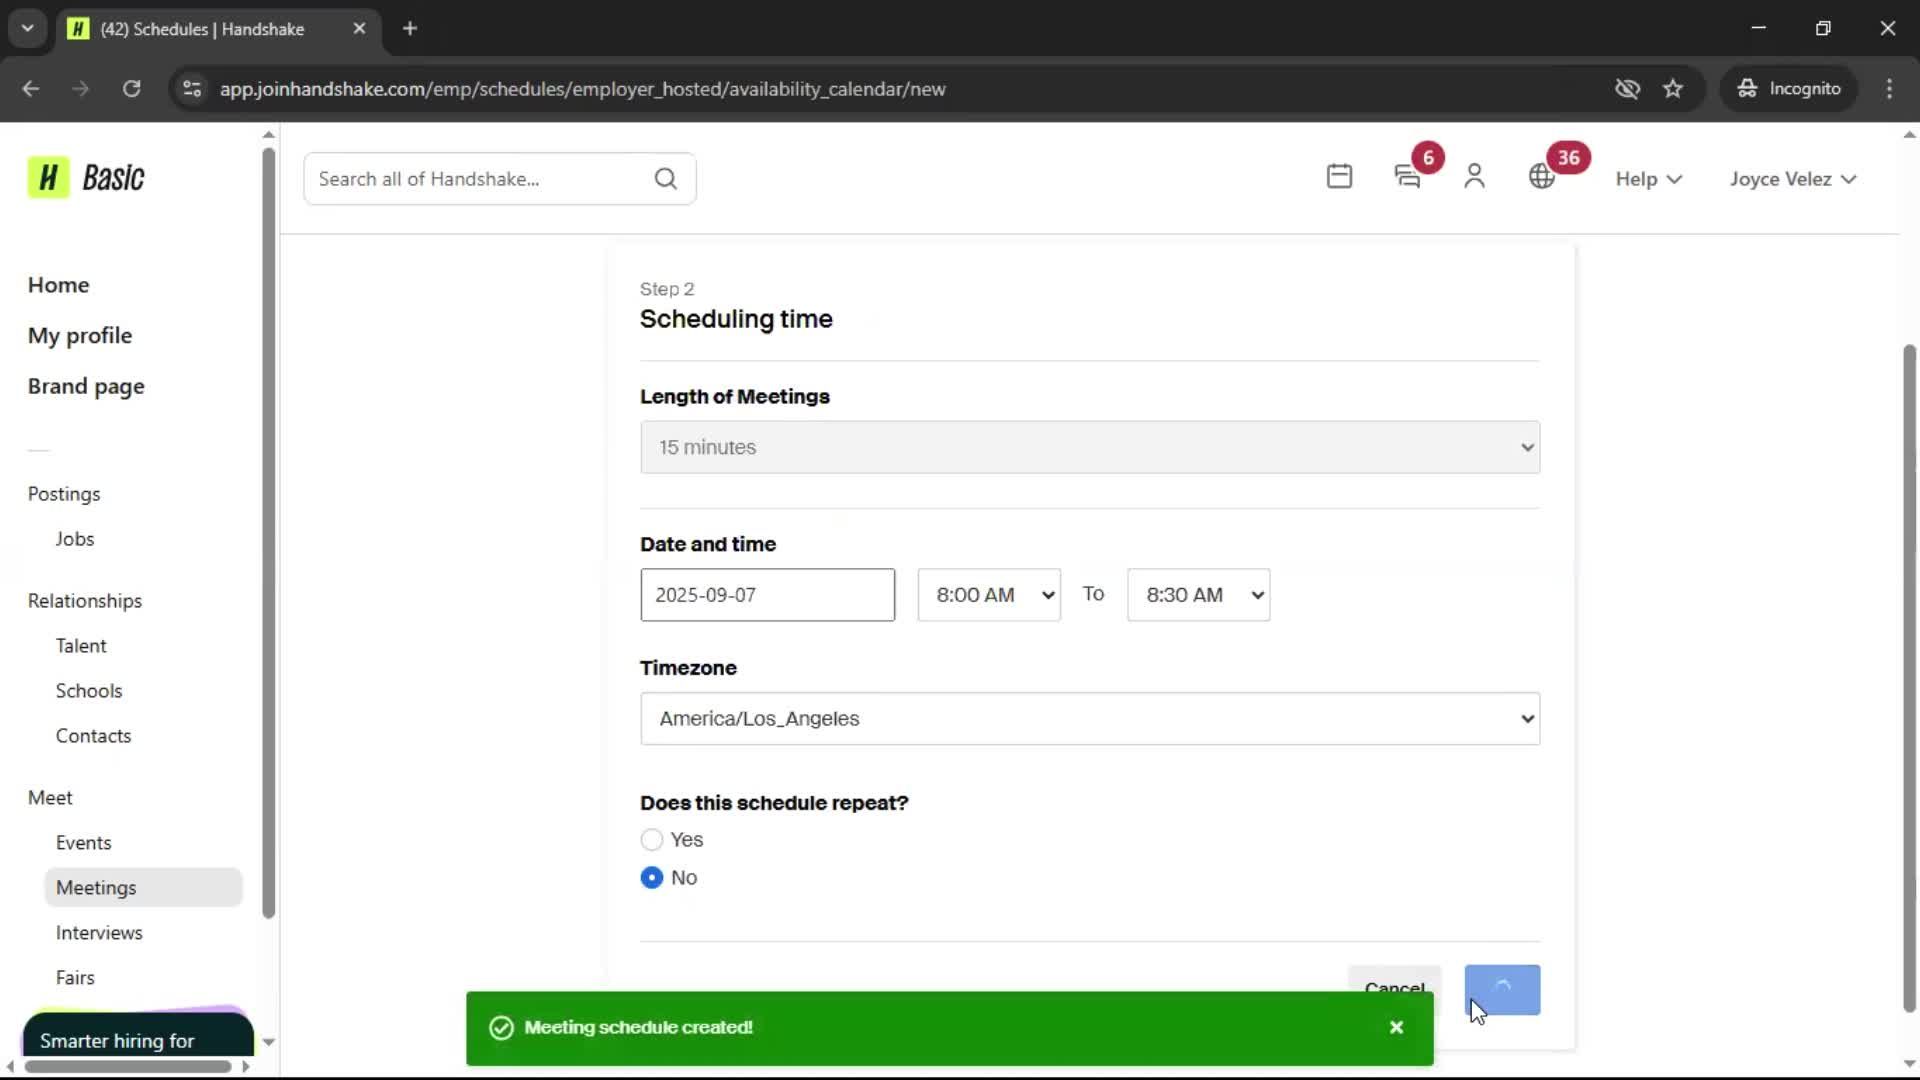Click the browser forward arrow
Screen dimensions: 1920x1080
pyautogui.click(x=81, y=89)
